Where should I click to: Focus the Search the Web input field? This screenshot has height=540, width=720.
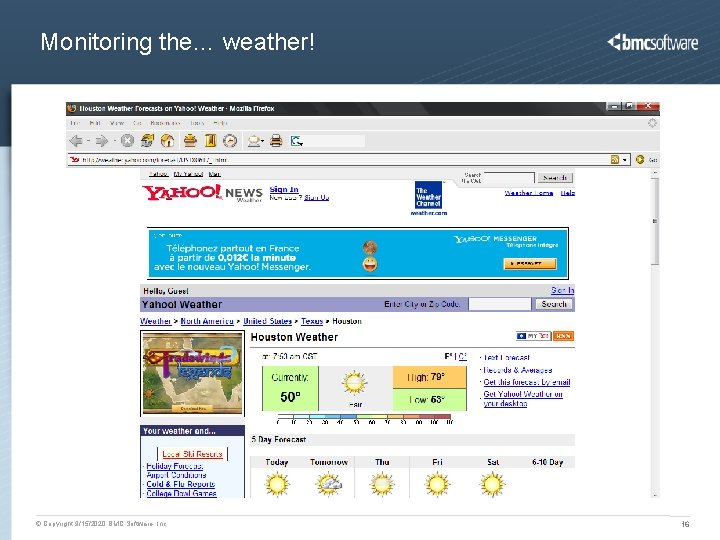pos(508,178)
